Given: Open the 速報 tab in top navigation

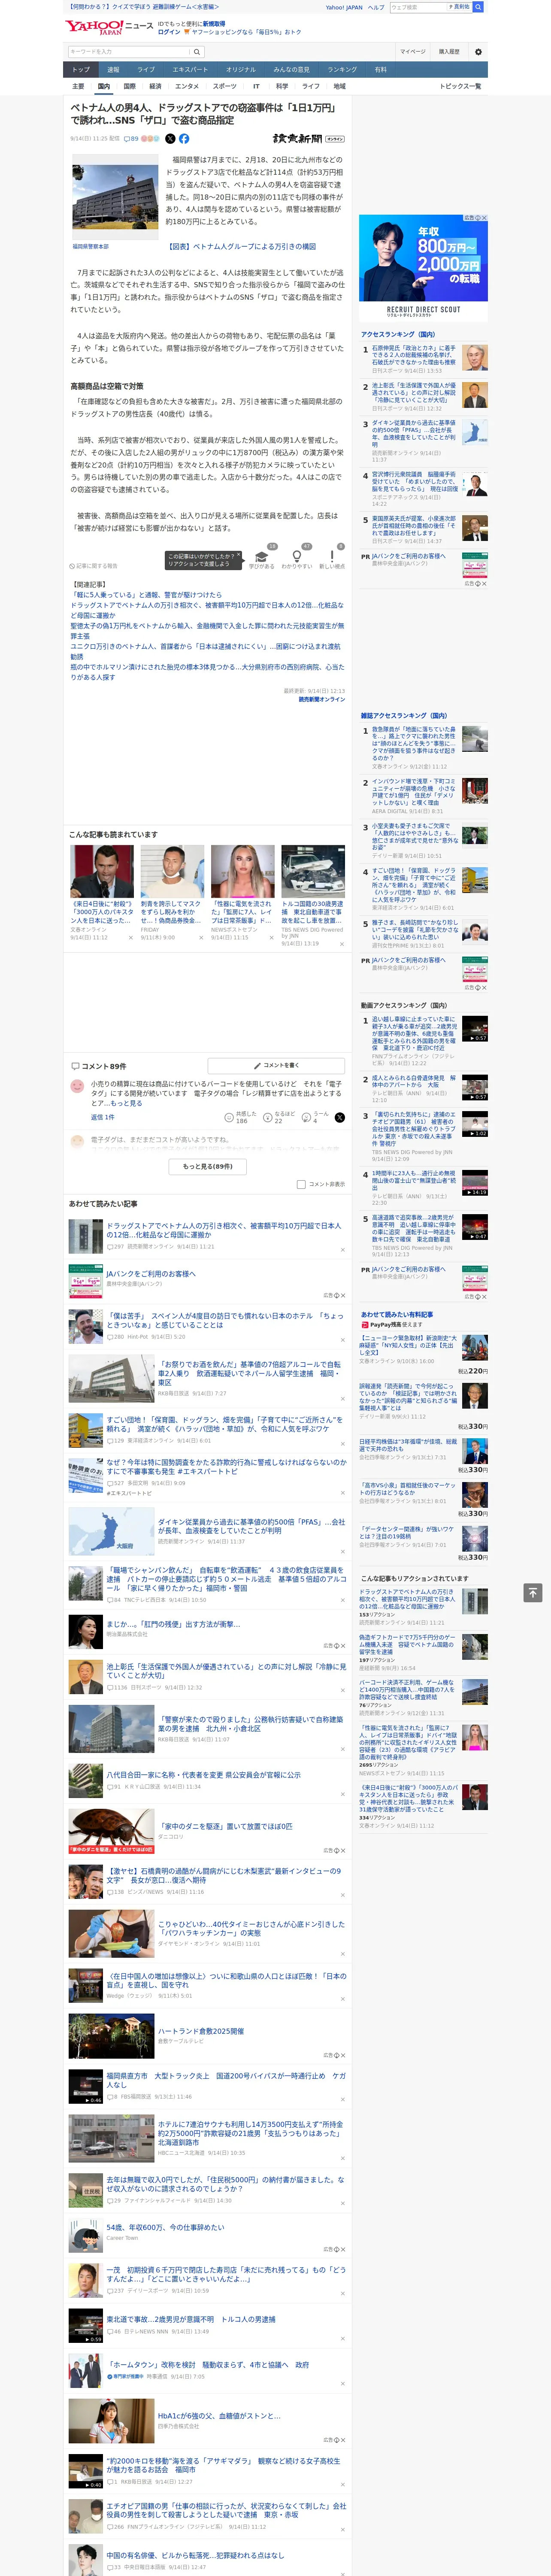Looking at the screenshot, I should tap(113, 70).
